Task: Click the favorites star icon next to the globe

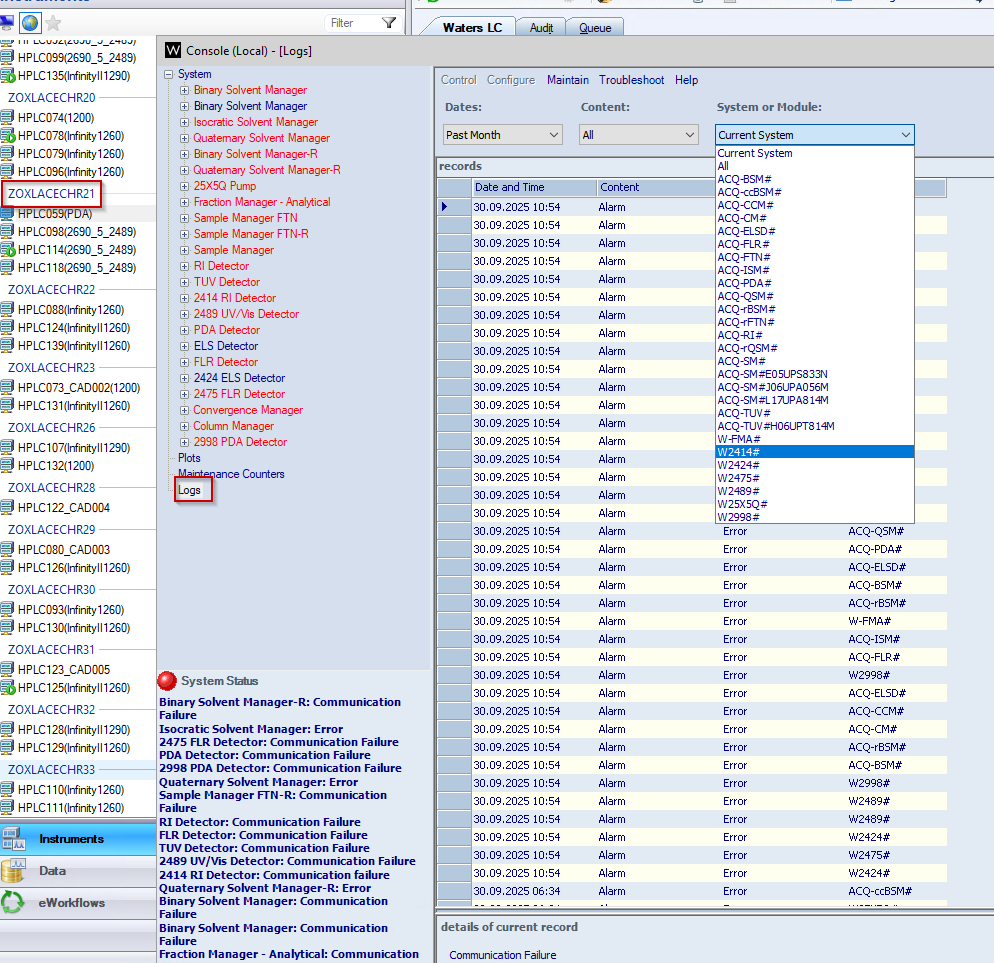Action: (x=52, y=21)
